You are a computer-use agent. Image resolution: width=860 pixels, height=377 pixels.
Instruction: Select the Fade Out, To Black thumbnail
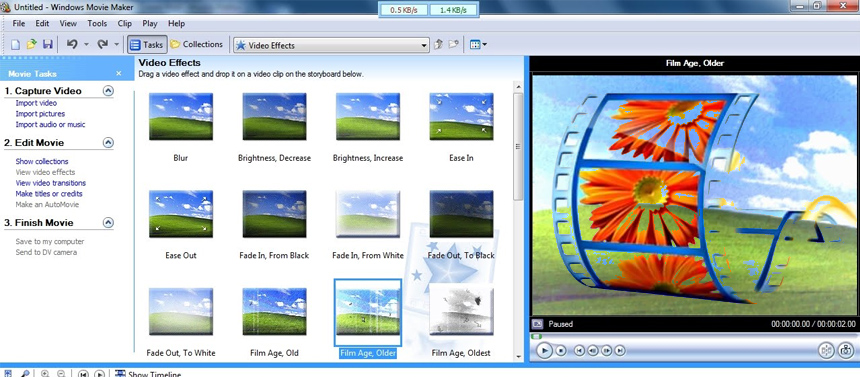coord(461,214)
